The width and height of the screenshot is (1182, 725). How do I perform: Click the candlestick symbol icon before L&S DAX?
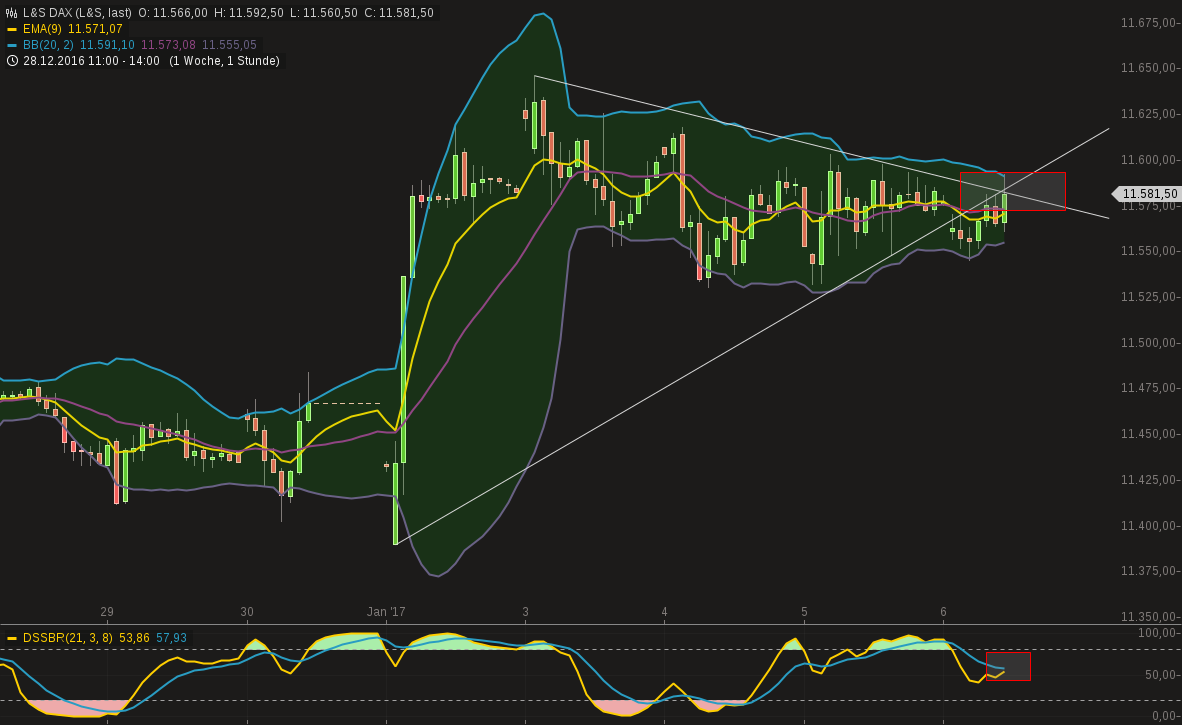coord(11,12)
